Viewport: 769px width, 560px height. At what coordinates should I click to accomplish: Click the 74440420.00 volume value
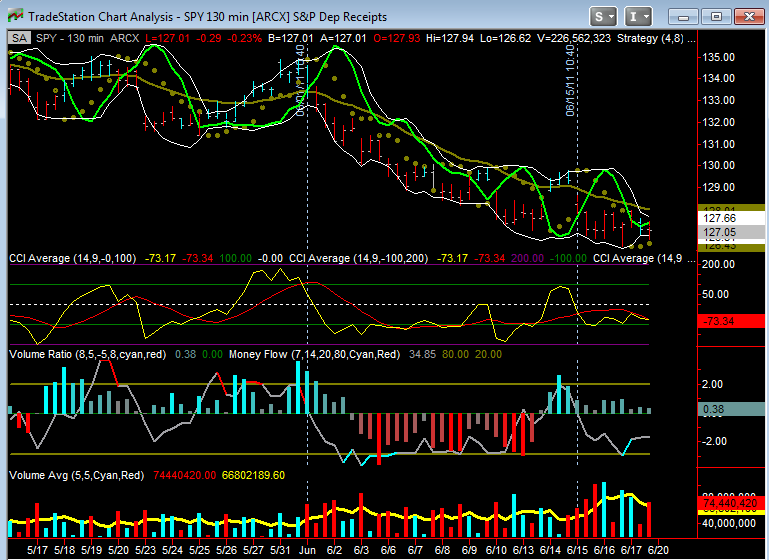click(x=184, y=475)
